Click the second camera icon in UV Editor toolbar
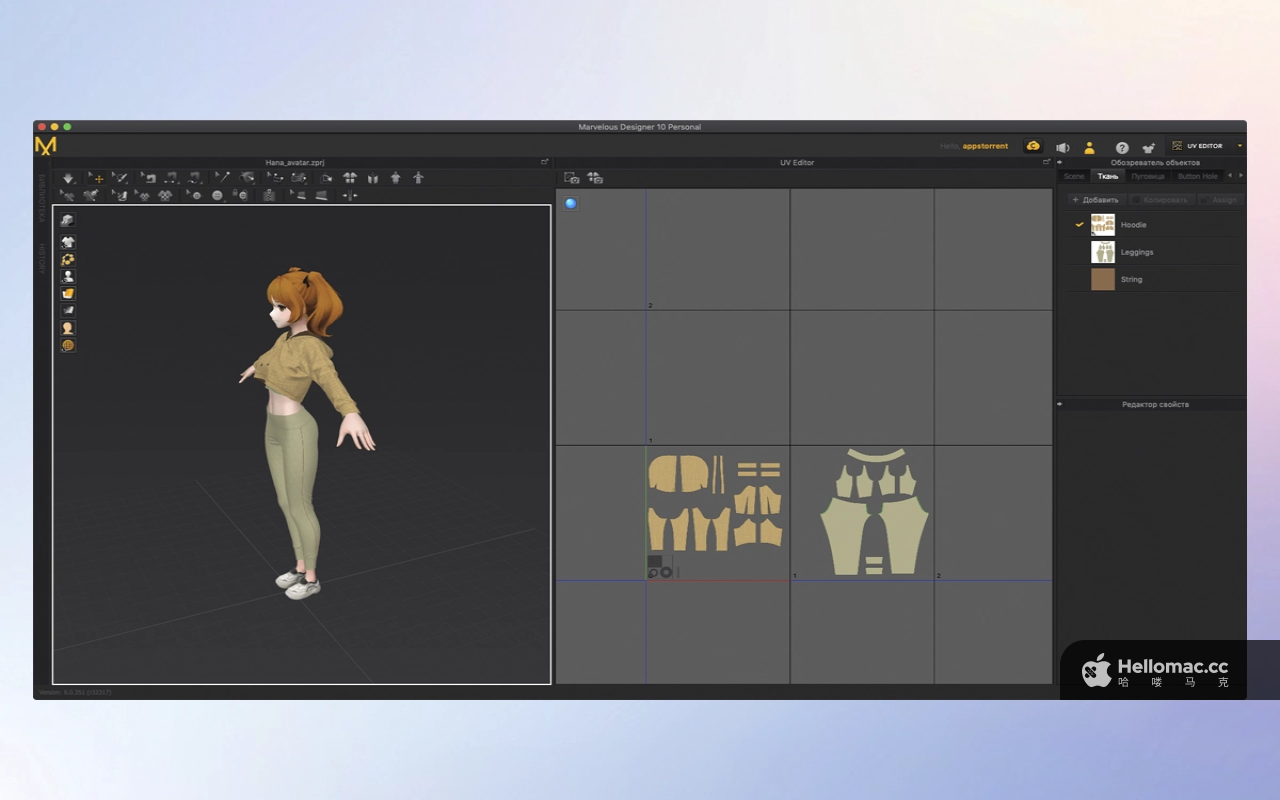Image resolution: width=1280 pixels, height=800 pixels. pyautogui.click(x=595, y=178)
